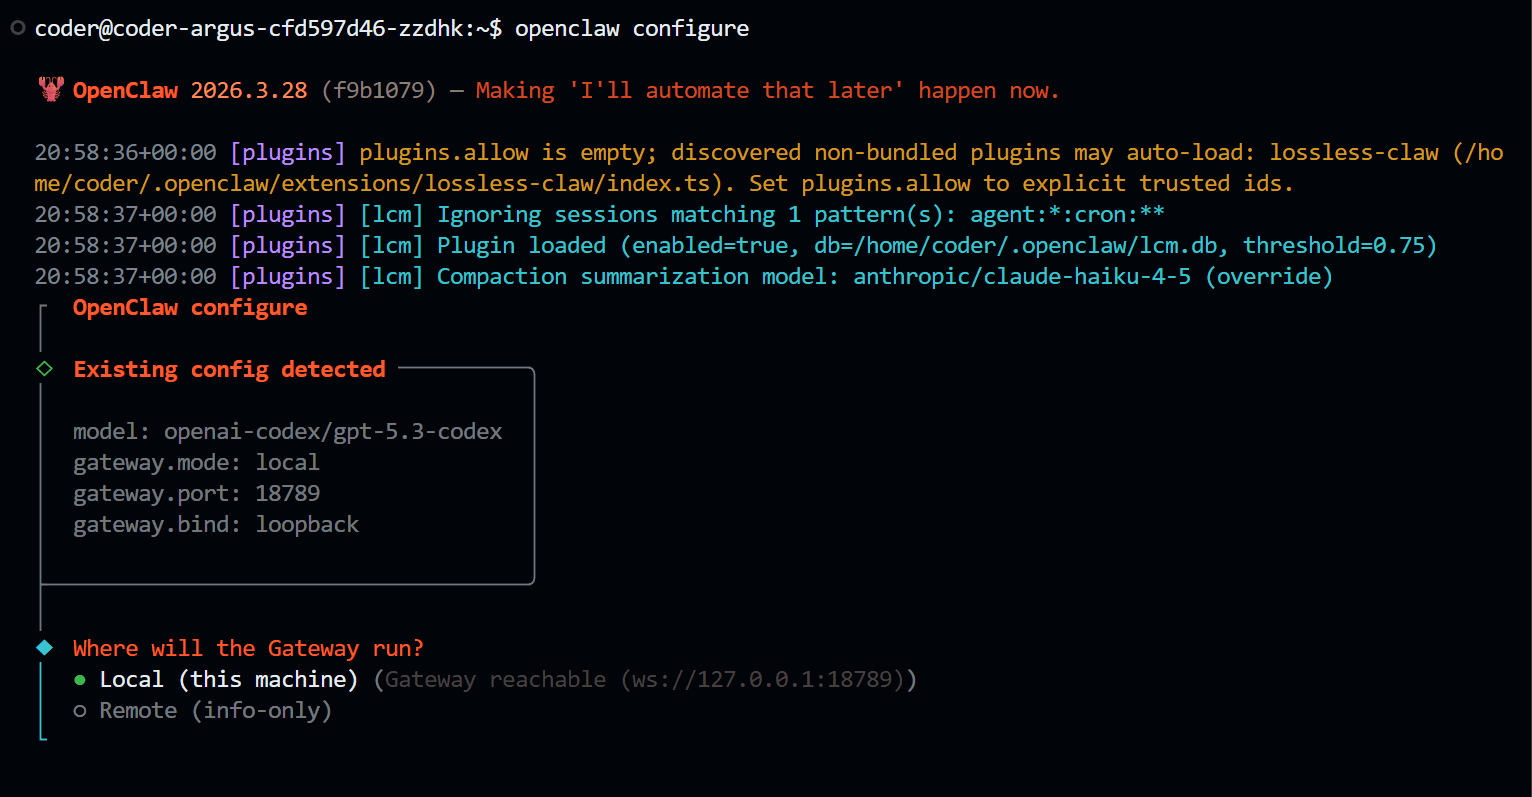Click the gateway.port 18789 line

click(197, 494)
